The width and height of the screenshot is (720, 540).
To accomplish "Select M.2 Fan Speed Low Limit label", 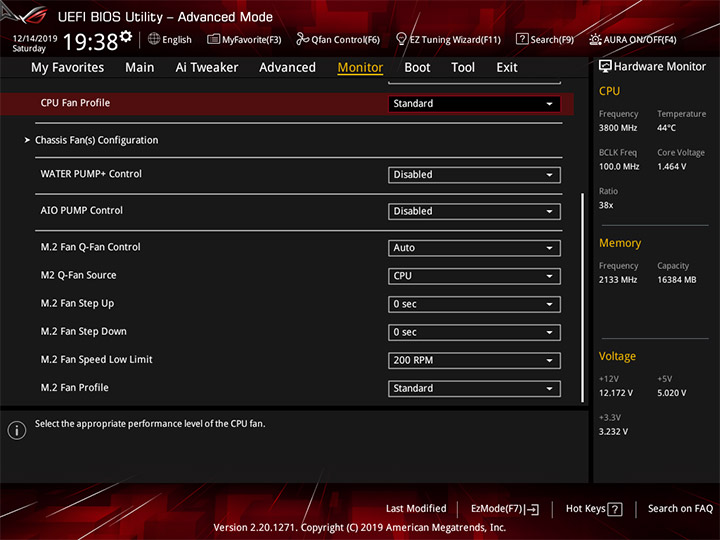I will tap(96, 360).
